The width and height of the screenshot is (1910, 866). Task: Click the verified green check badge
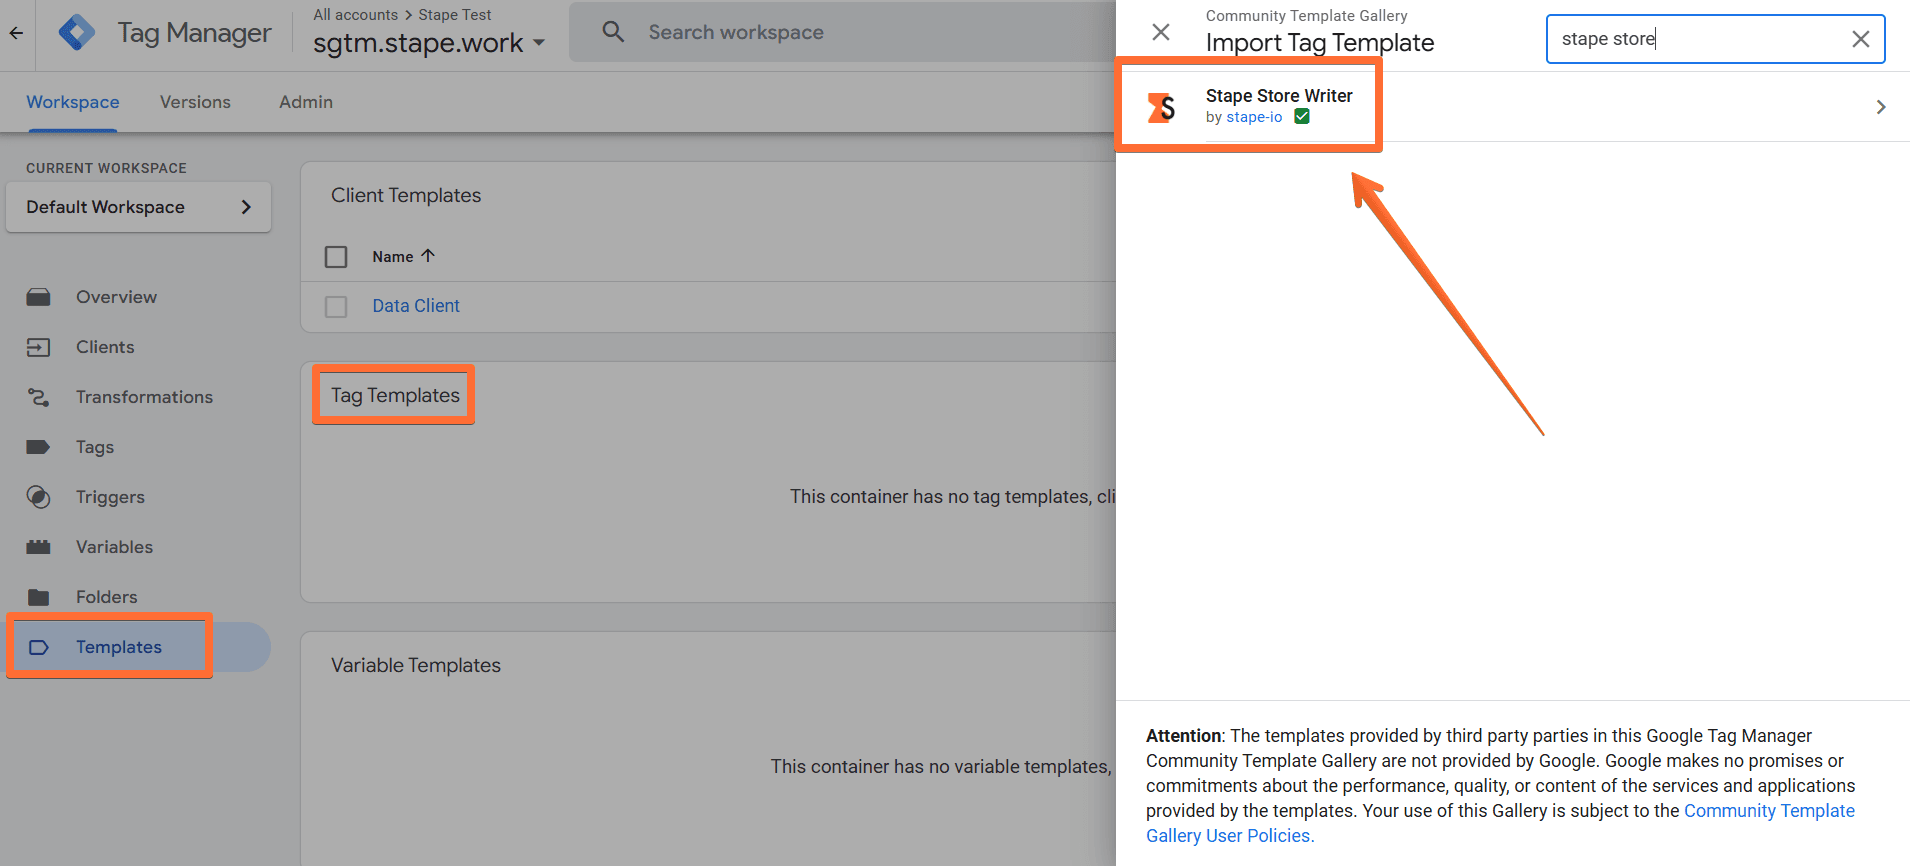1302,117
